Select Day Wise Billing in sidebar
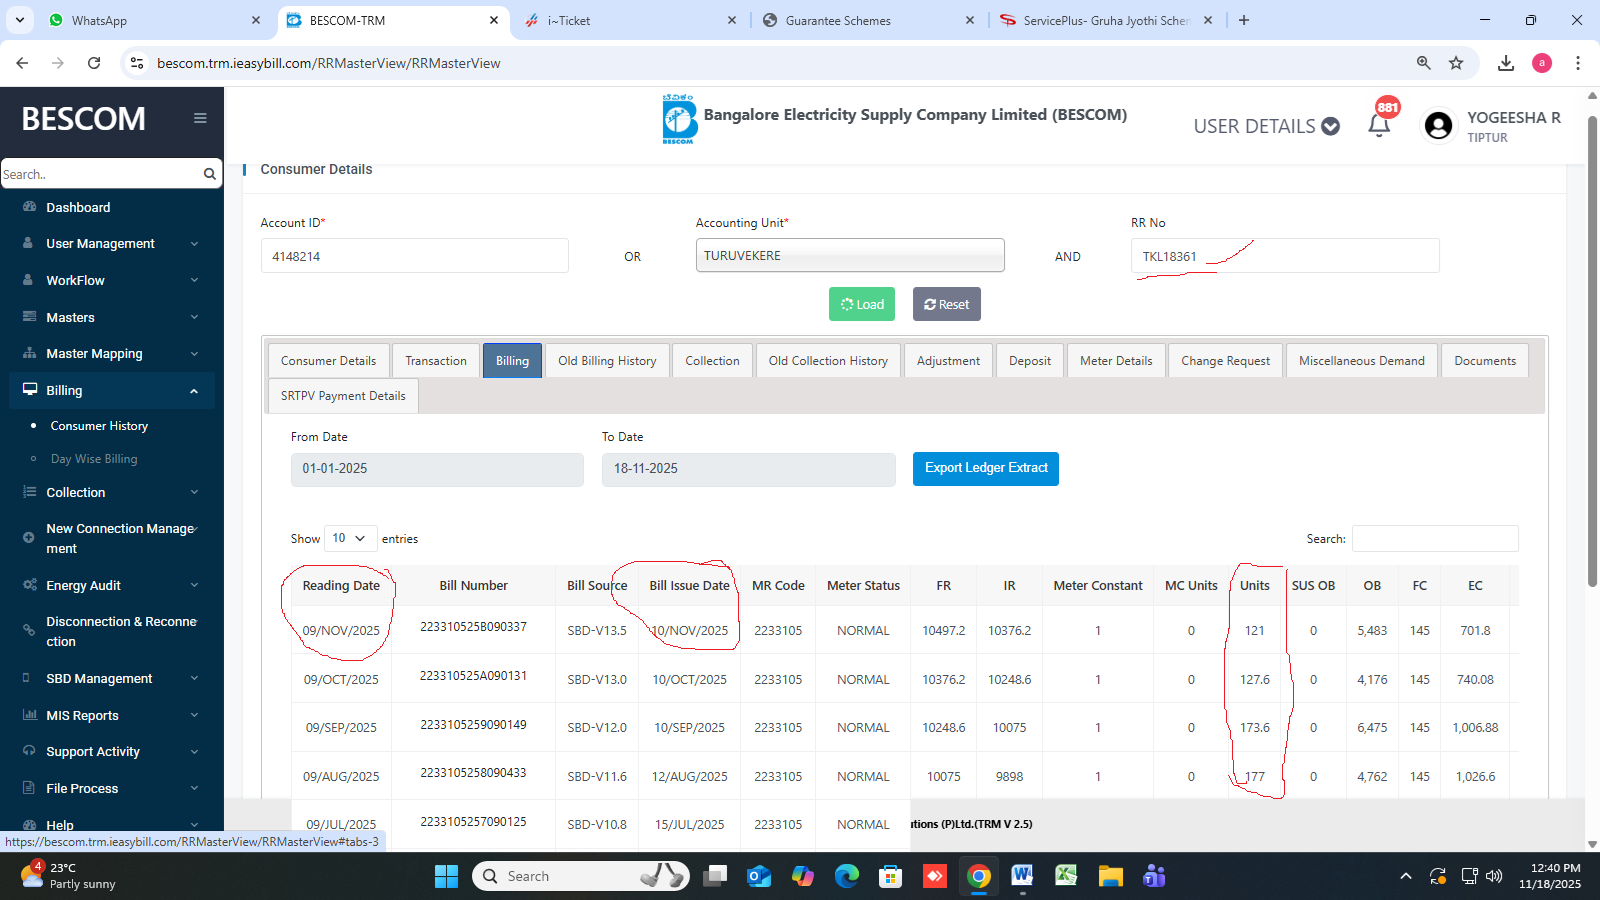 point(94,459)
